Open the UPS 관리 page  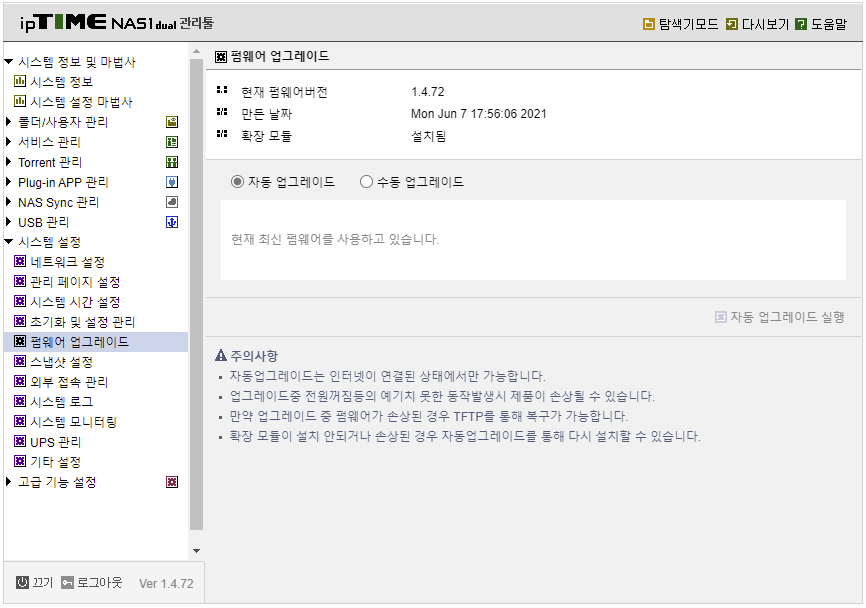click(55, 442)
